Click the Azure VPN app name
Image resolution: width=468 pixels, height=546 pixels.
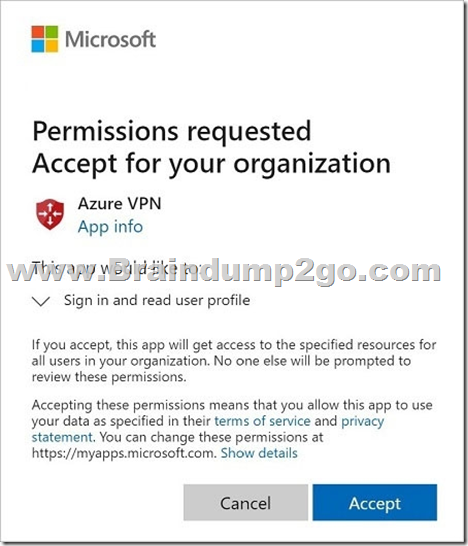point(119,203)
